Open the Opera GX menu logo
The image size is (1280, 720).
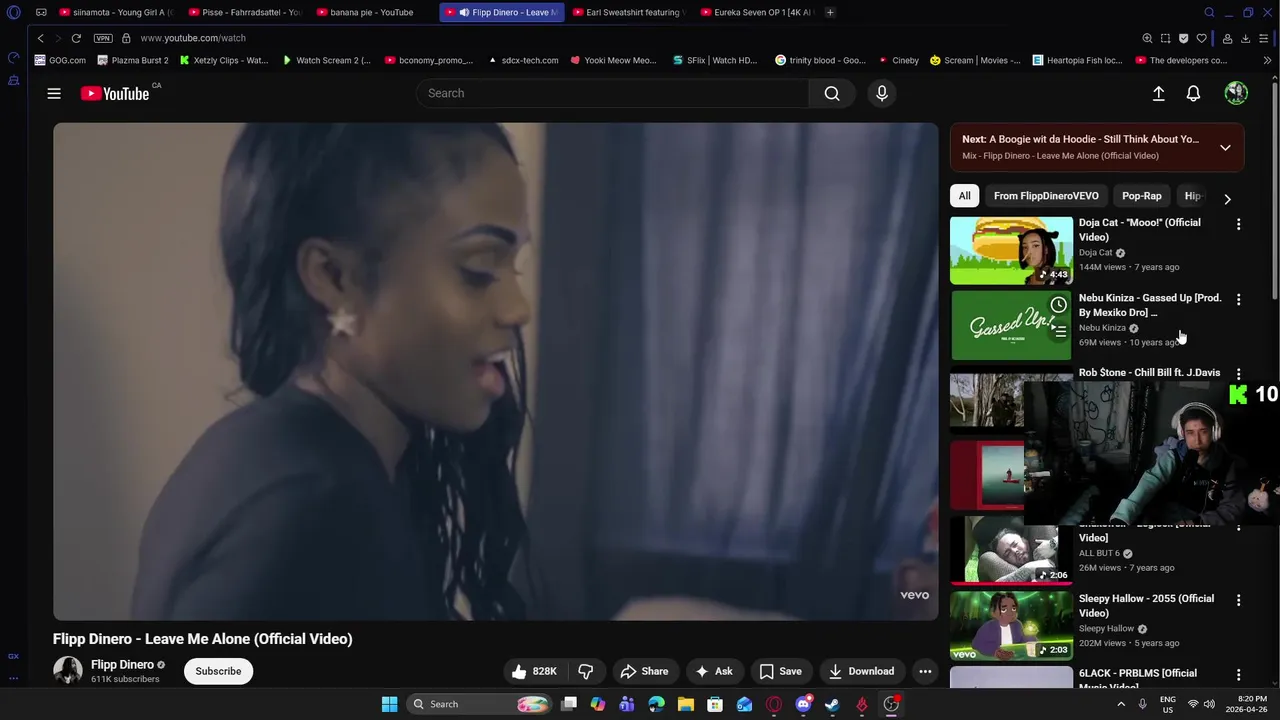[x=13, y=12]
